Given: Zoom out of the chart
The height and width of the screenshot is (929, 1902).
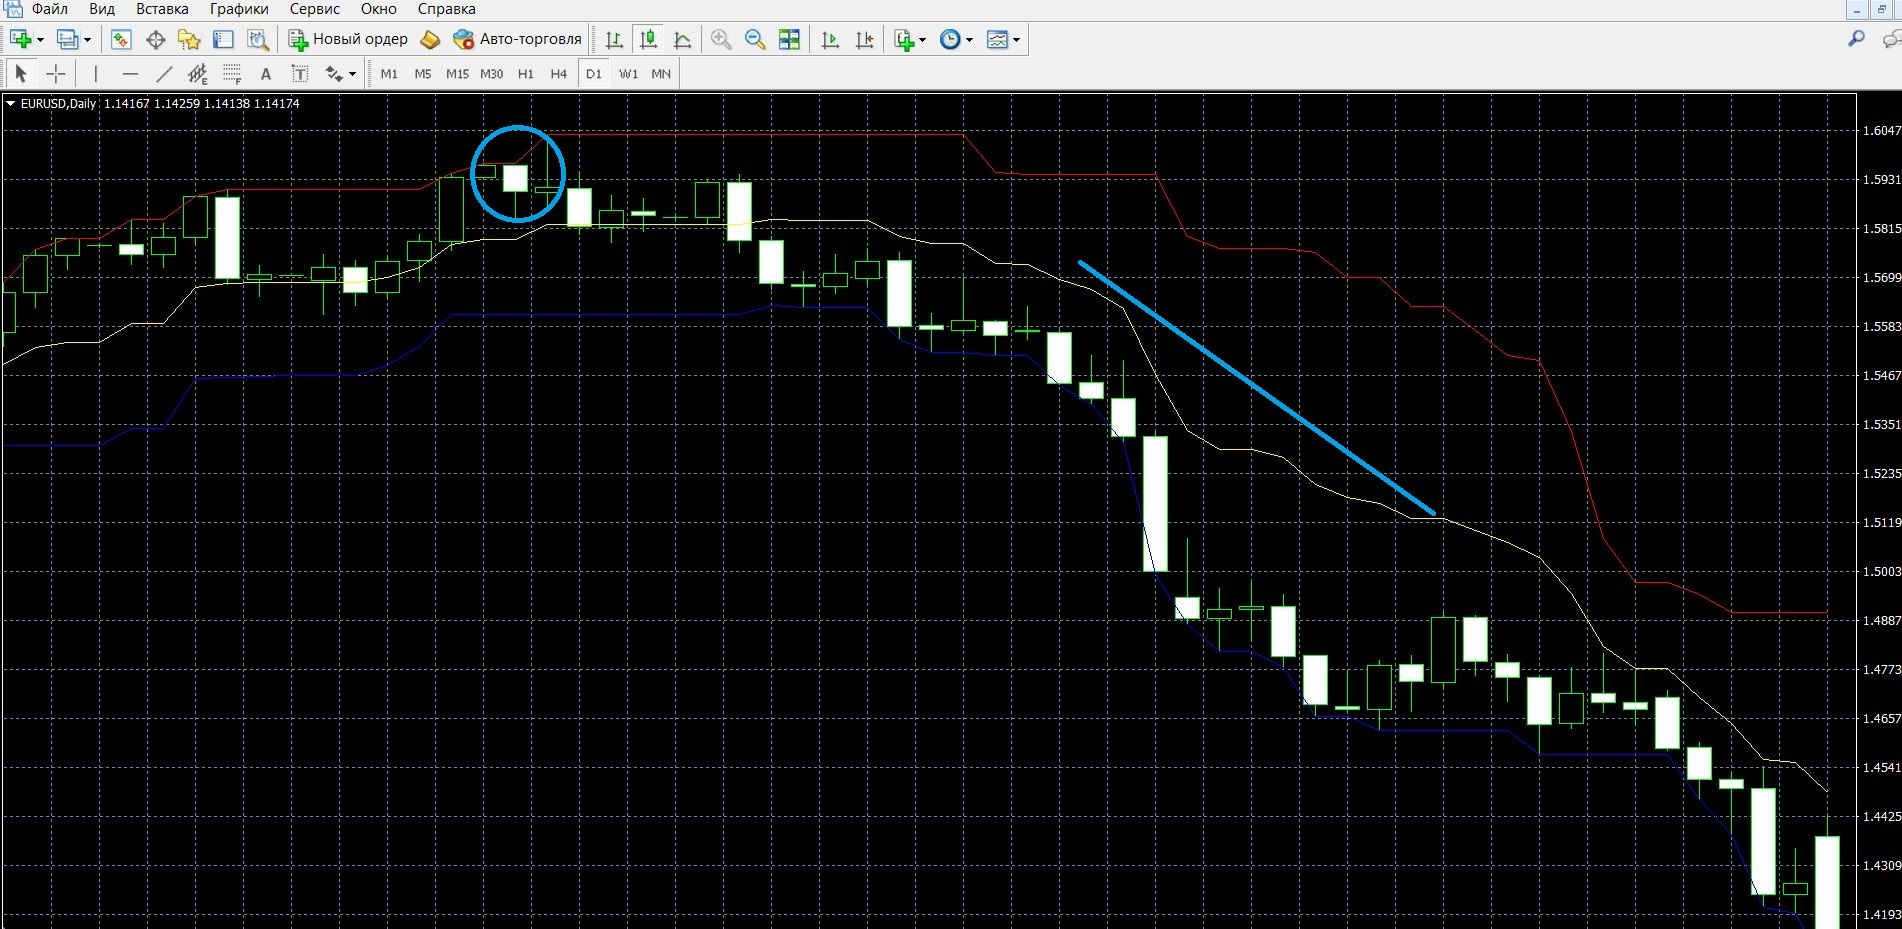Looking at the screenshot, I should (x=755, y=39).
